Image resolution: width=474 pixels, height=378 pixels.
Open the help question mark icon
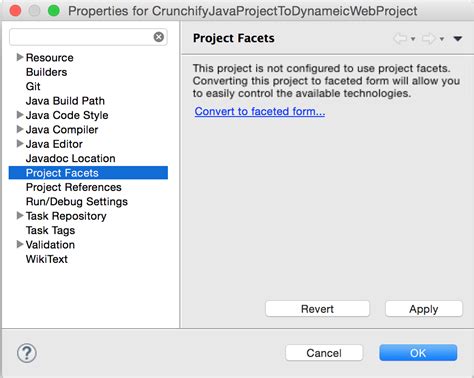pyautogui.click(x=27, y=353)
